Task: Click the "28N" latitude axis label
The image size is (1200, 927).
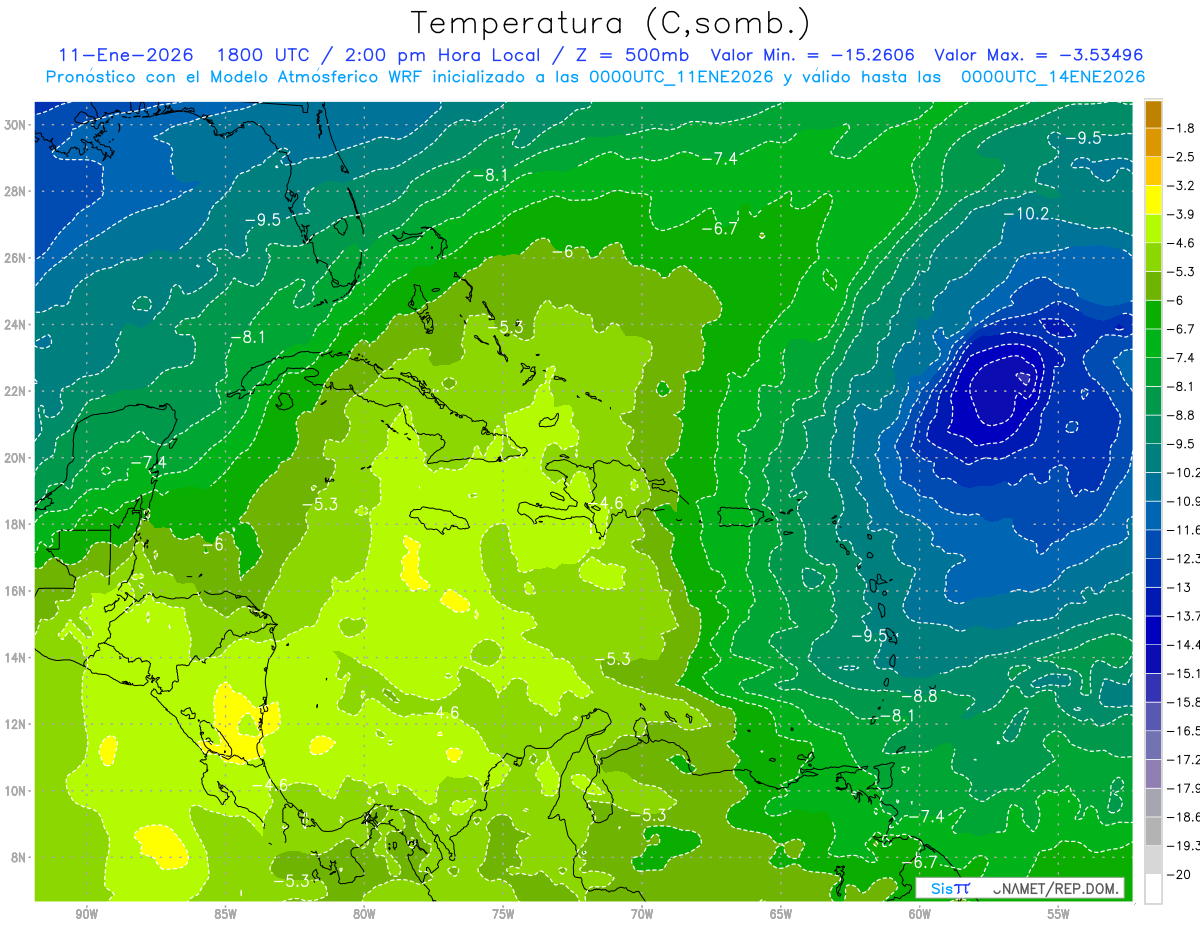Action: point(17,191)
